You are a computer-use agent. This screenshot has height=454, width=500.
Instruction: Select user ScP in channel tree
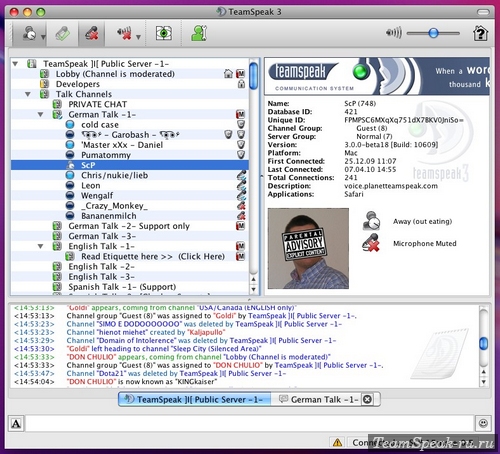[x=130, y=165]
